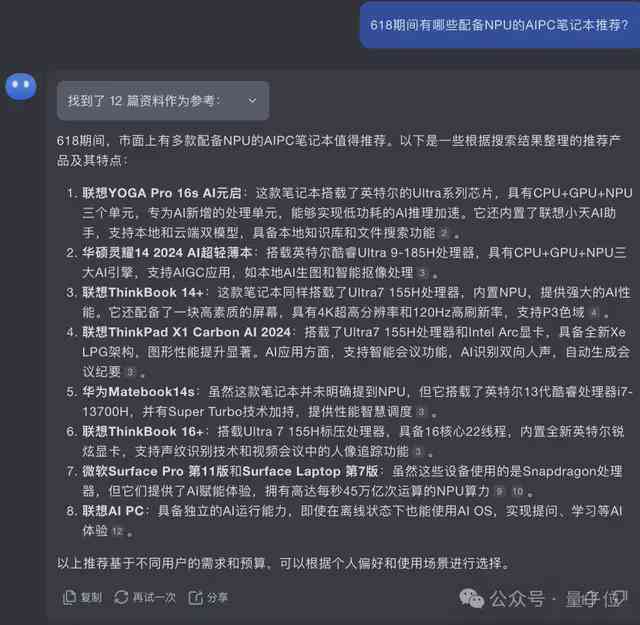The image size is (640, 625).
Task: Click the 再试一次 retry button
Action: click(144, 598)
